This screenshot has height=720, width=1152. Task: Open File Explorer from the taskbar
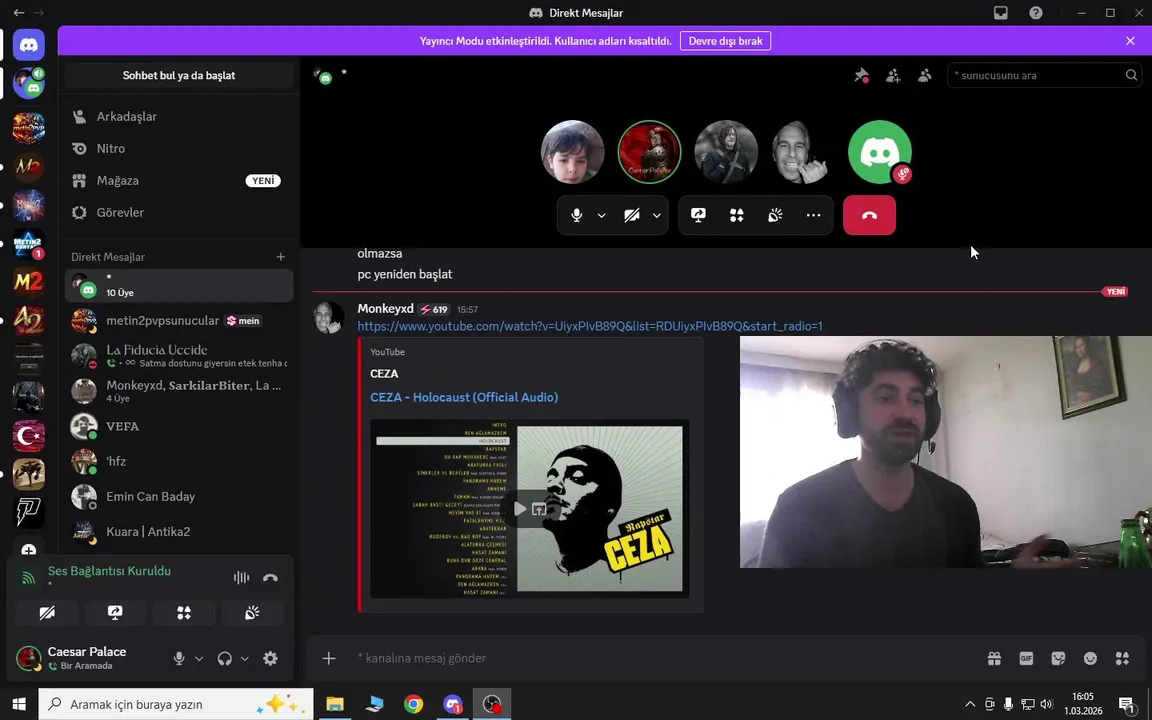point(335,704)
